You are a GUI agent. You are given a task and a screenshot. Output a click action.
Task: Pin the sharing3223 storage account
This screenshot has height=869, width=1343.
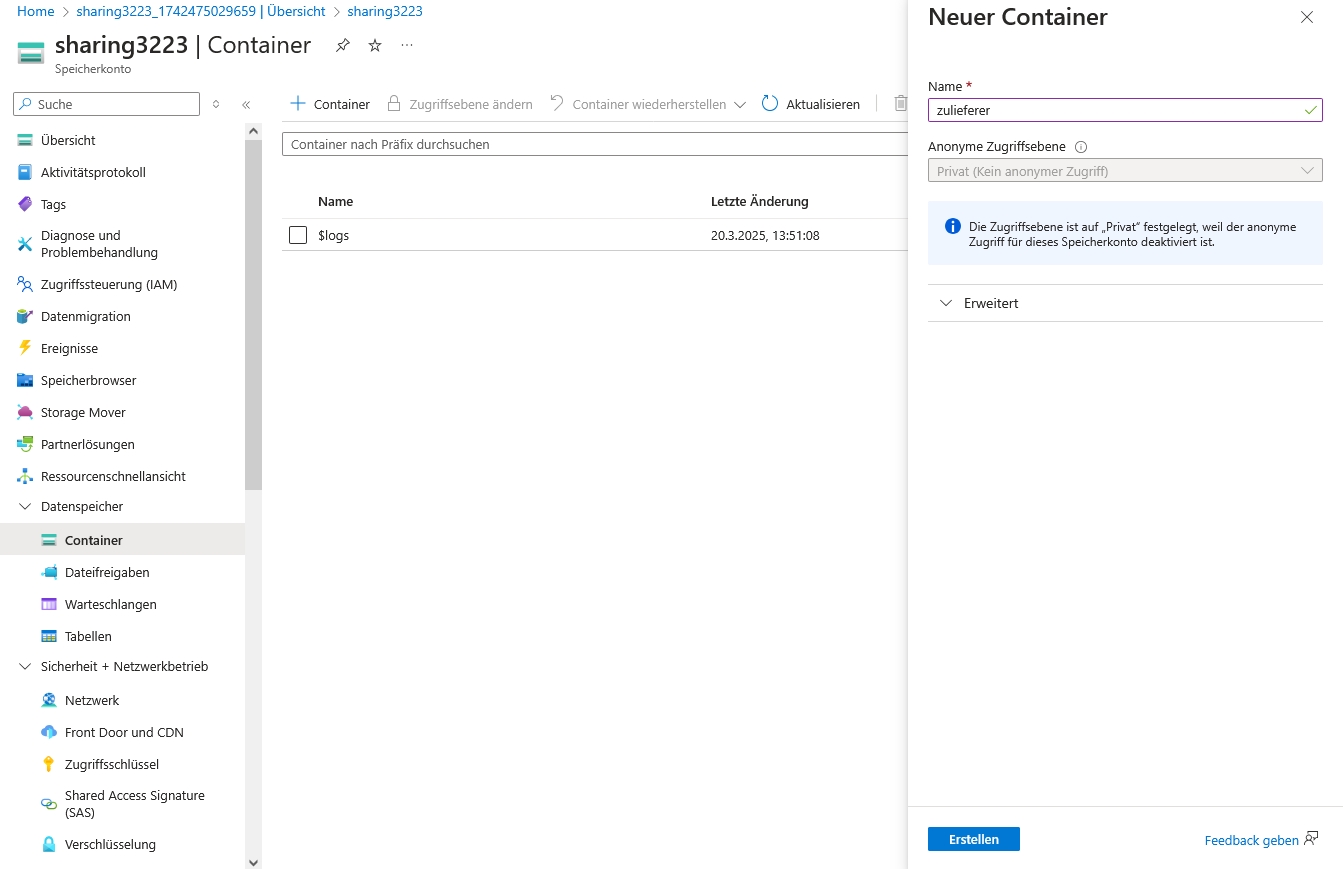(343, 45)
